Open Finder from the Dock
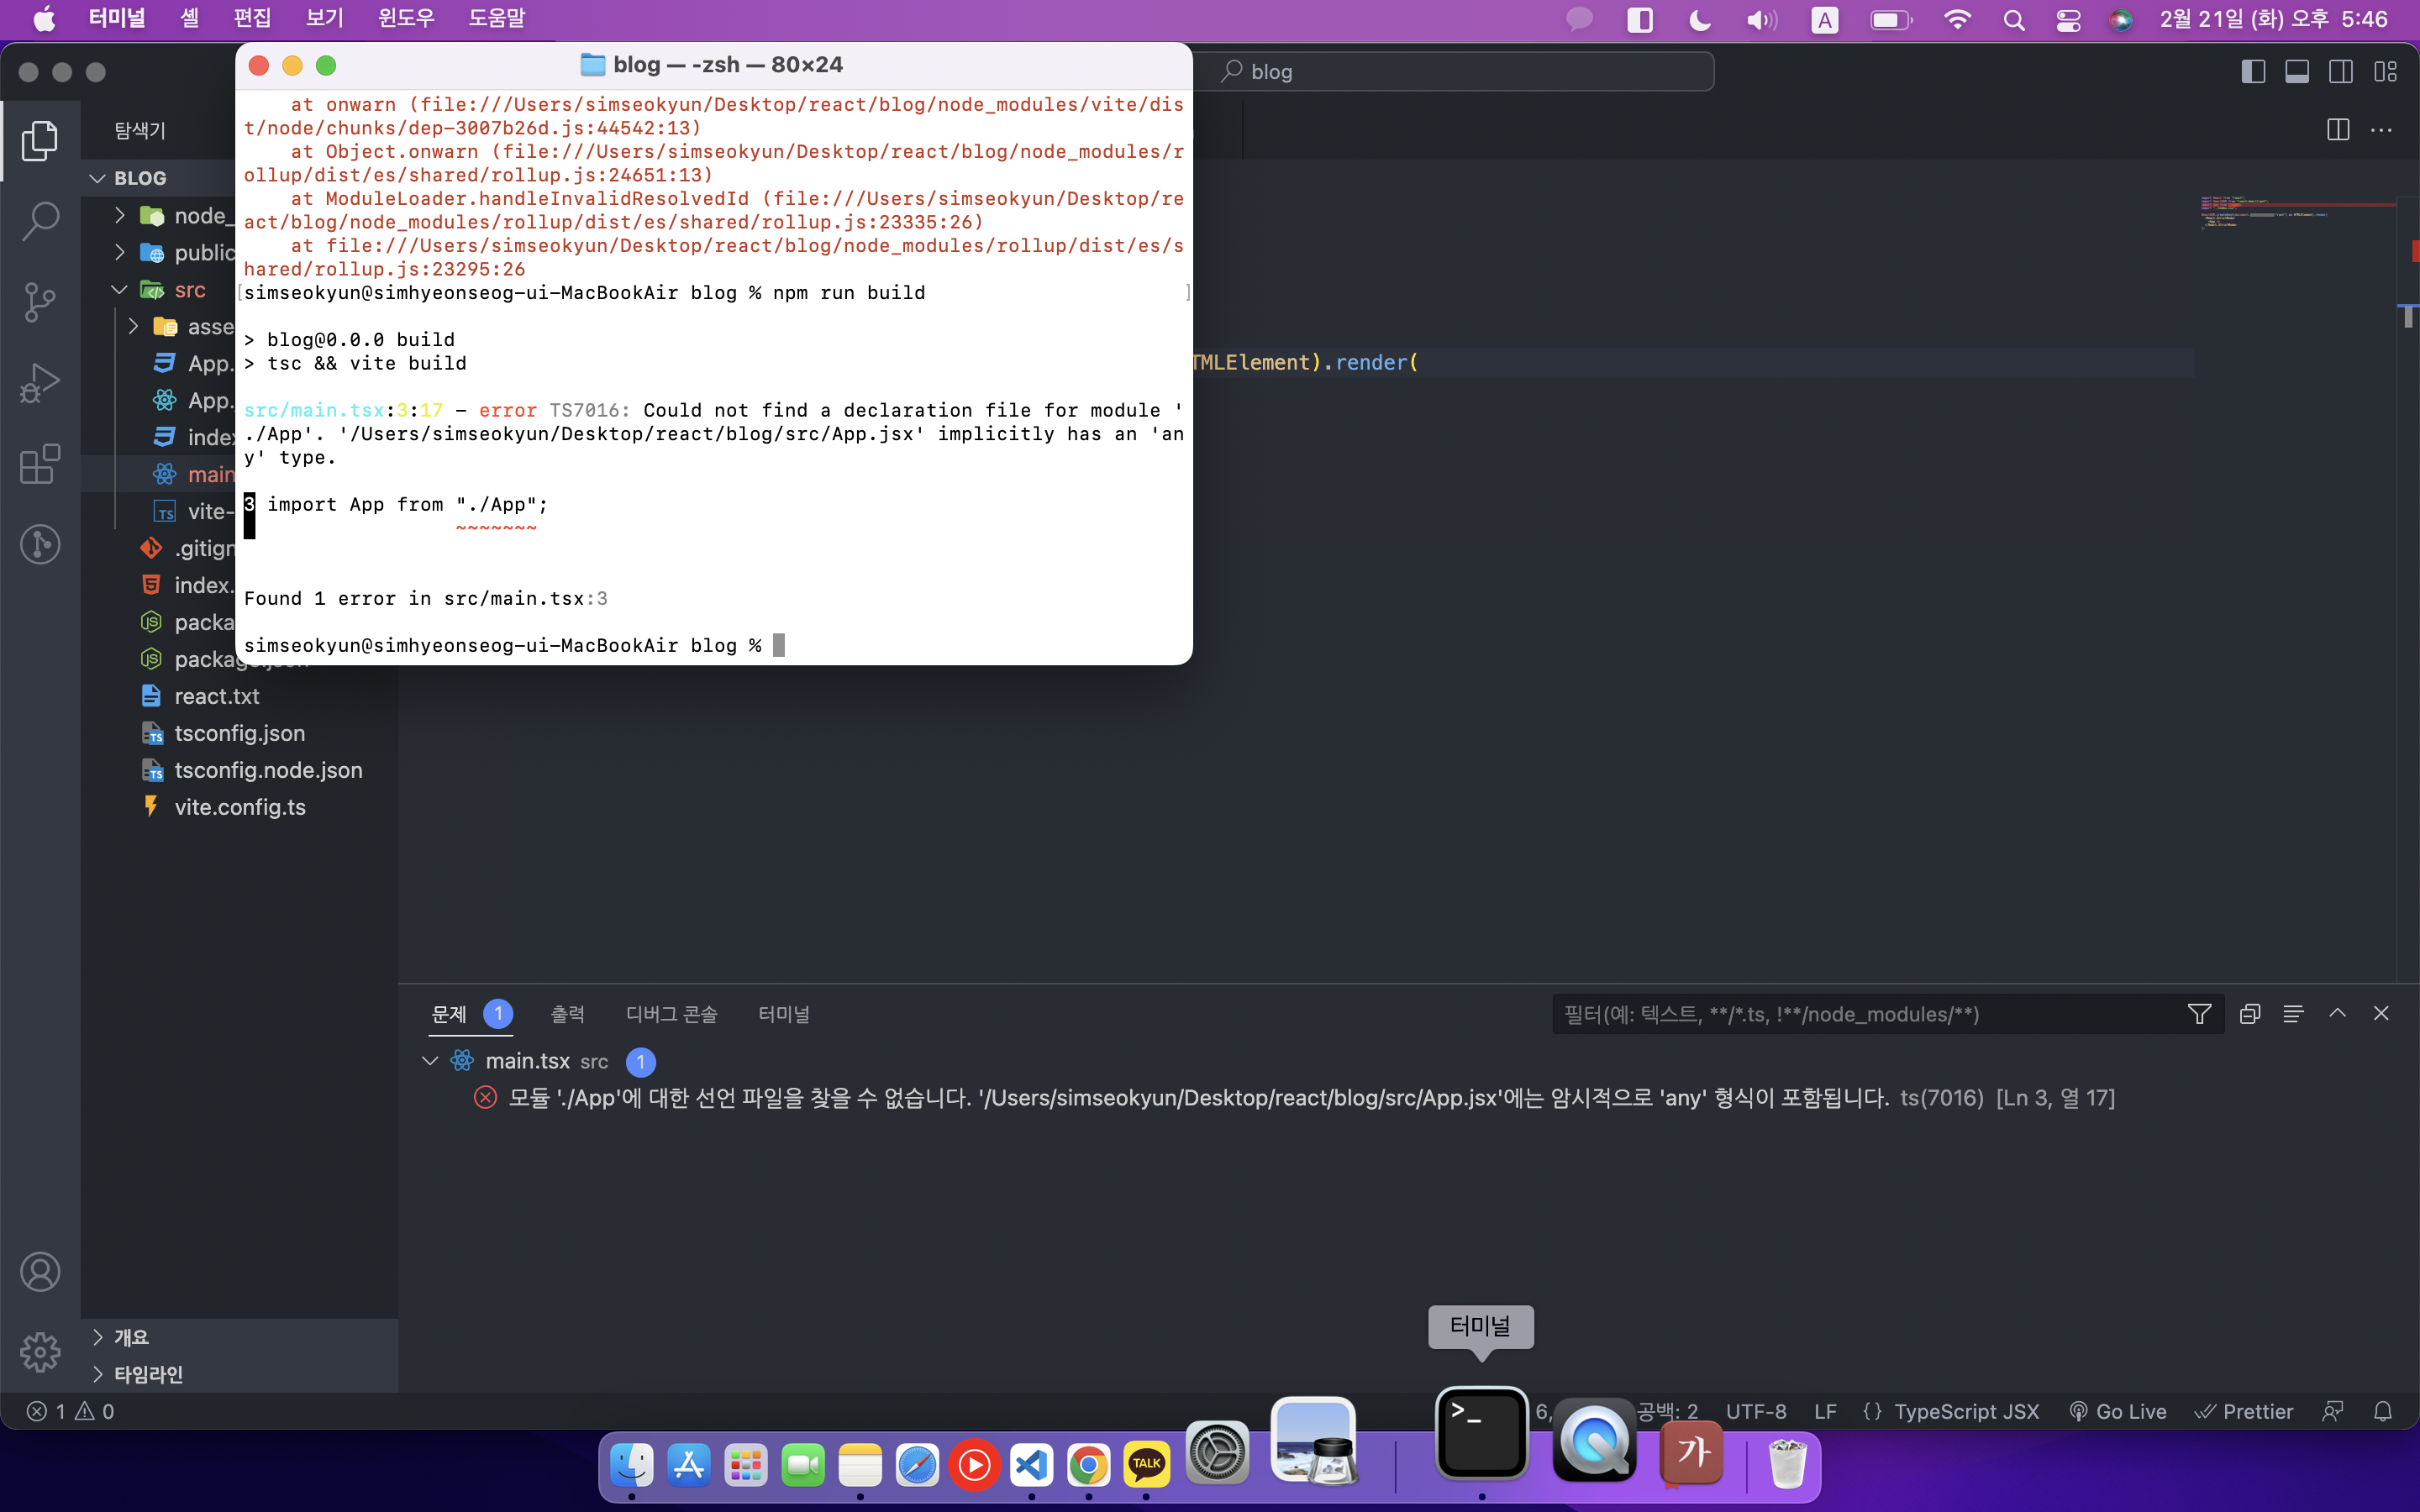This screenshot has width=2420, height=1512. click(632, 1466)
